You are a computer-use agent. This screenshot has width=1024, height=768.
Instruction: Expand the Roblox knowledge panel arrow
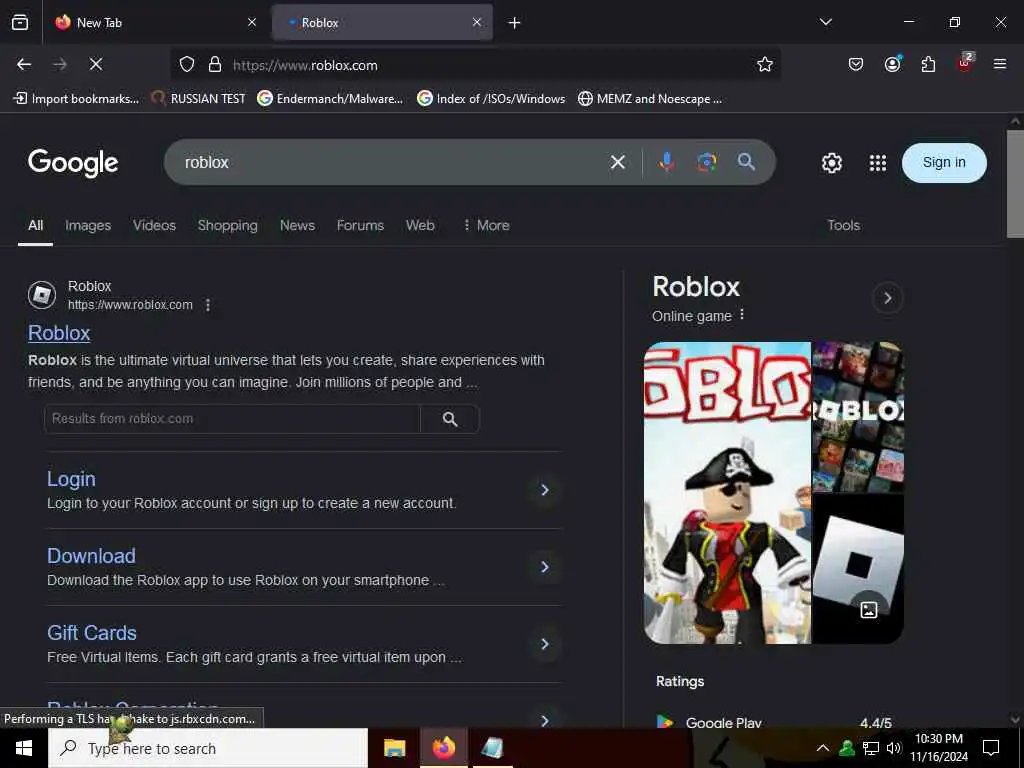pyautogui.click(x=888, y=298)
